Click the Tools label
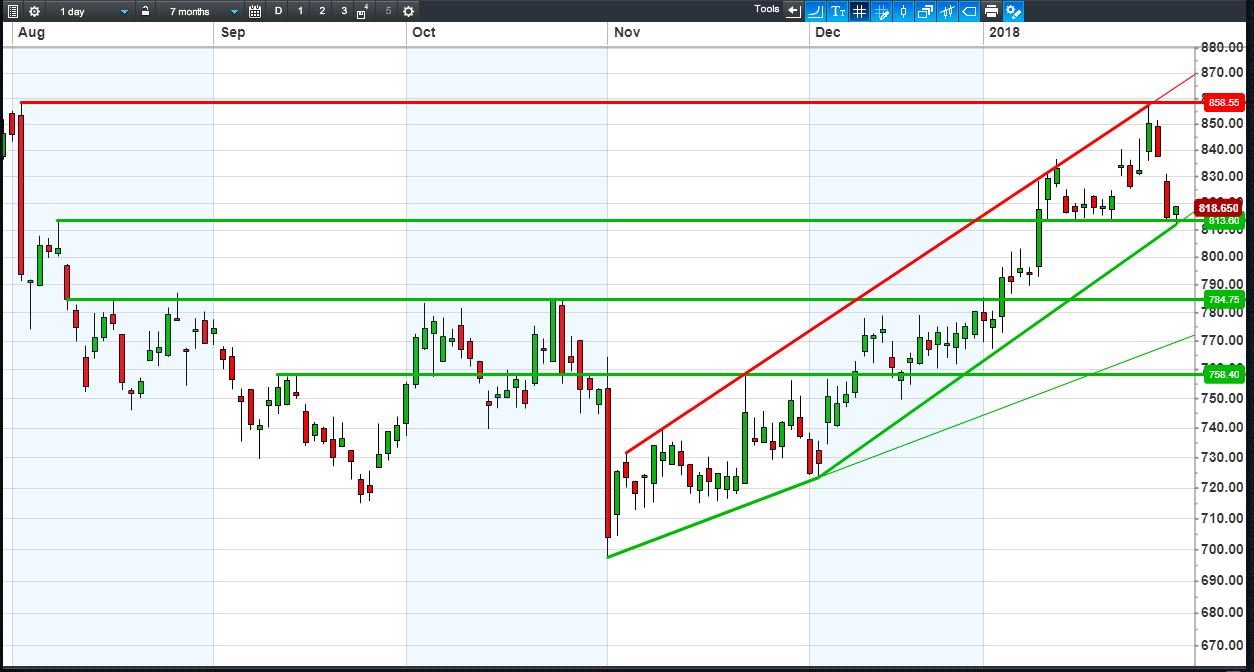The width and height of the screenshot is (1254, 672). [x=767, y=9]
